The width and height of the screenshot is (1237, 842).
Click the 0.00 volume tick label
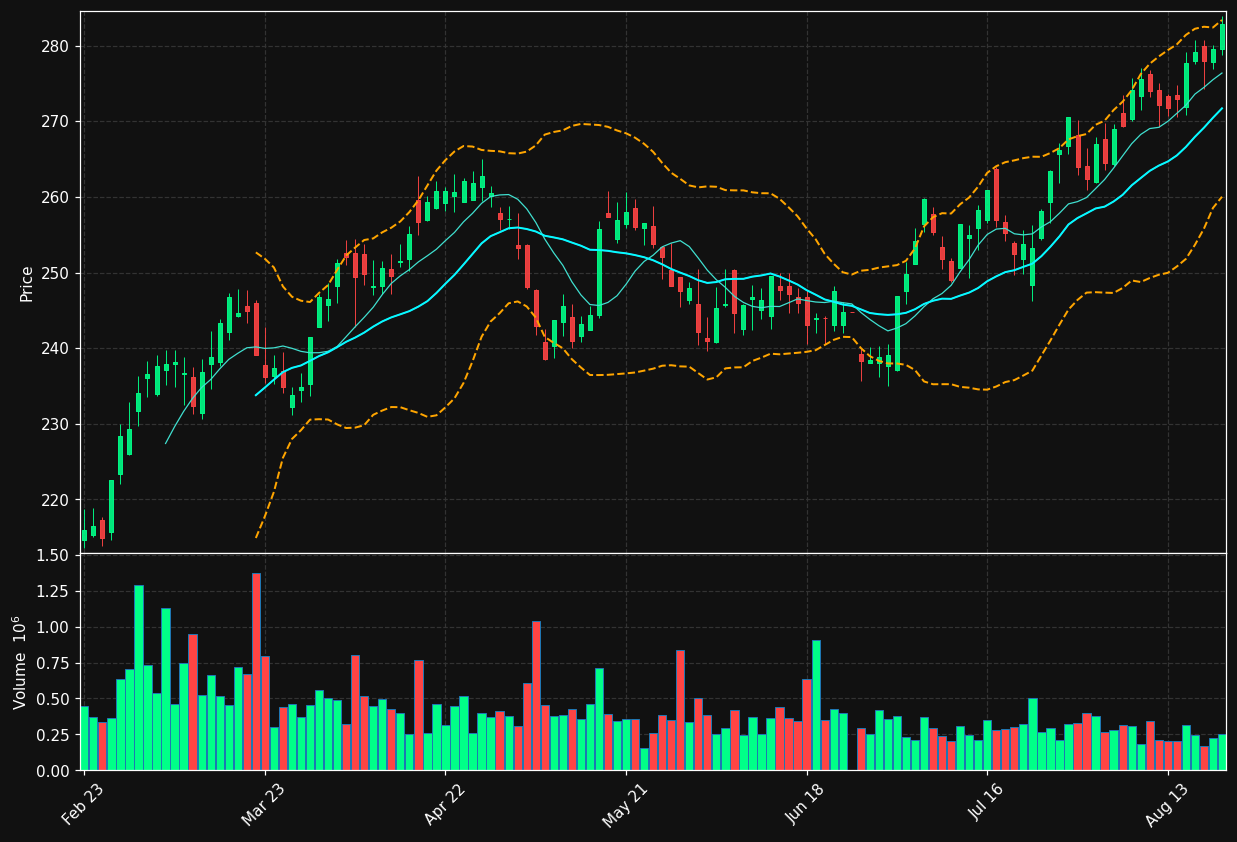coord(53,771)
